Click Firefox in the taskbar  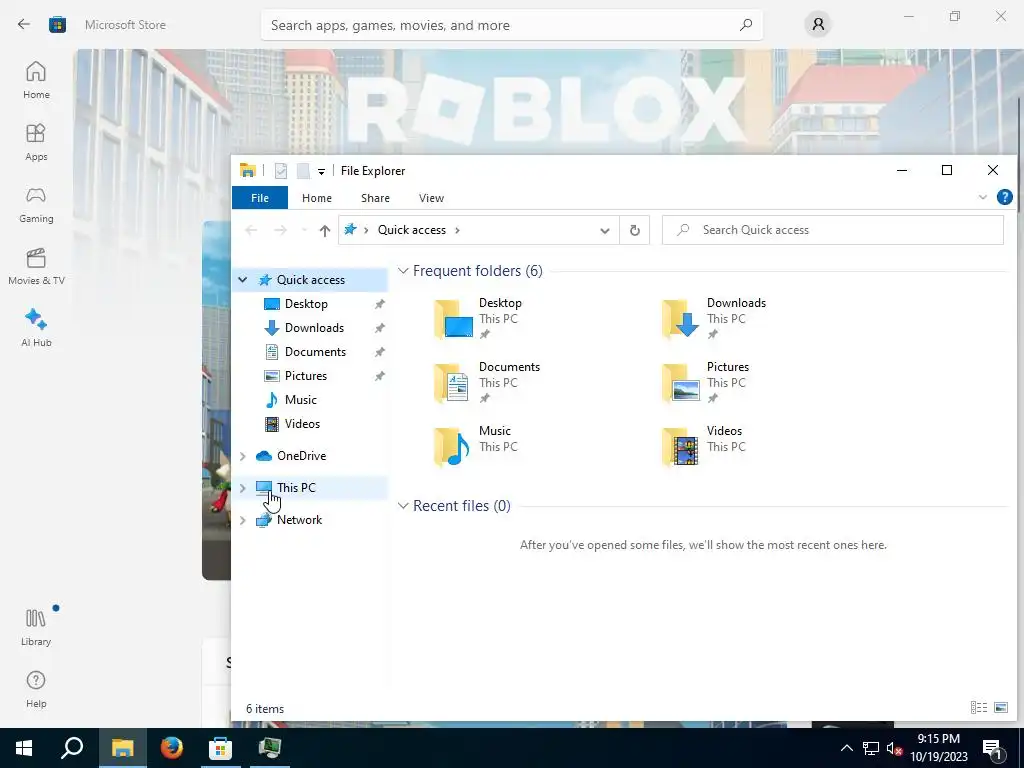(x=172, y=748)
